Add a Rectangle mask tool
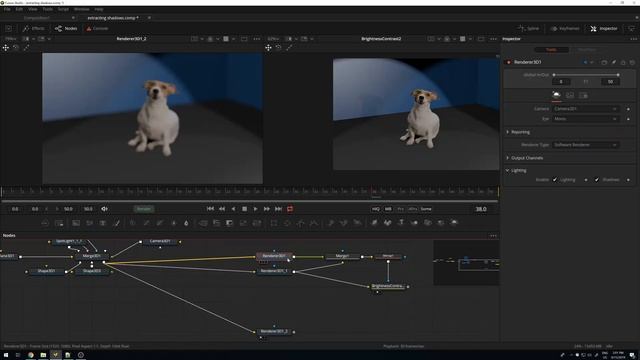Screen dimensions: 640x360 [274, 223]
